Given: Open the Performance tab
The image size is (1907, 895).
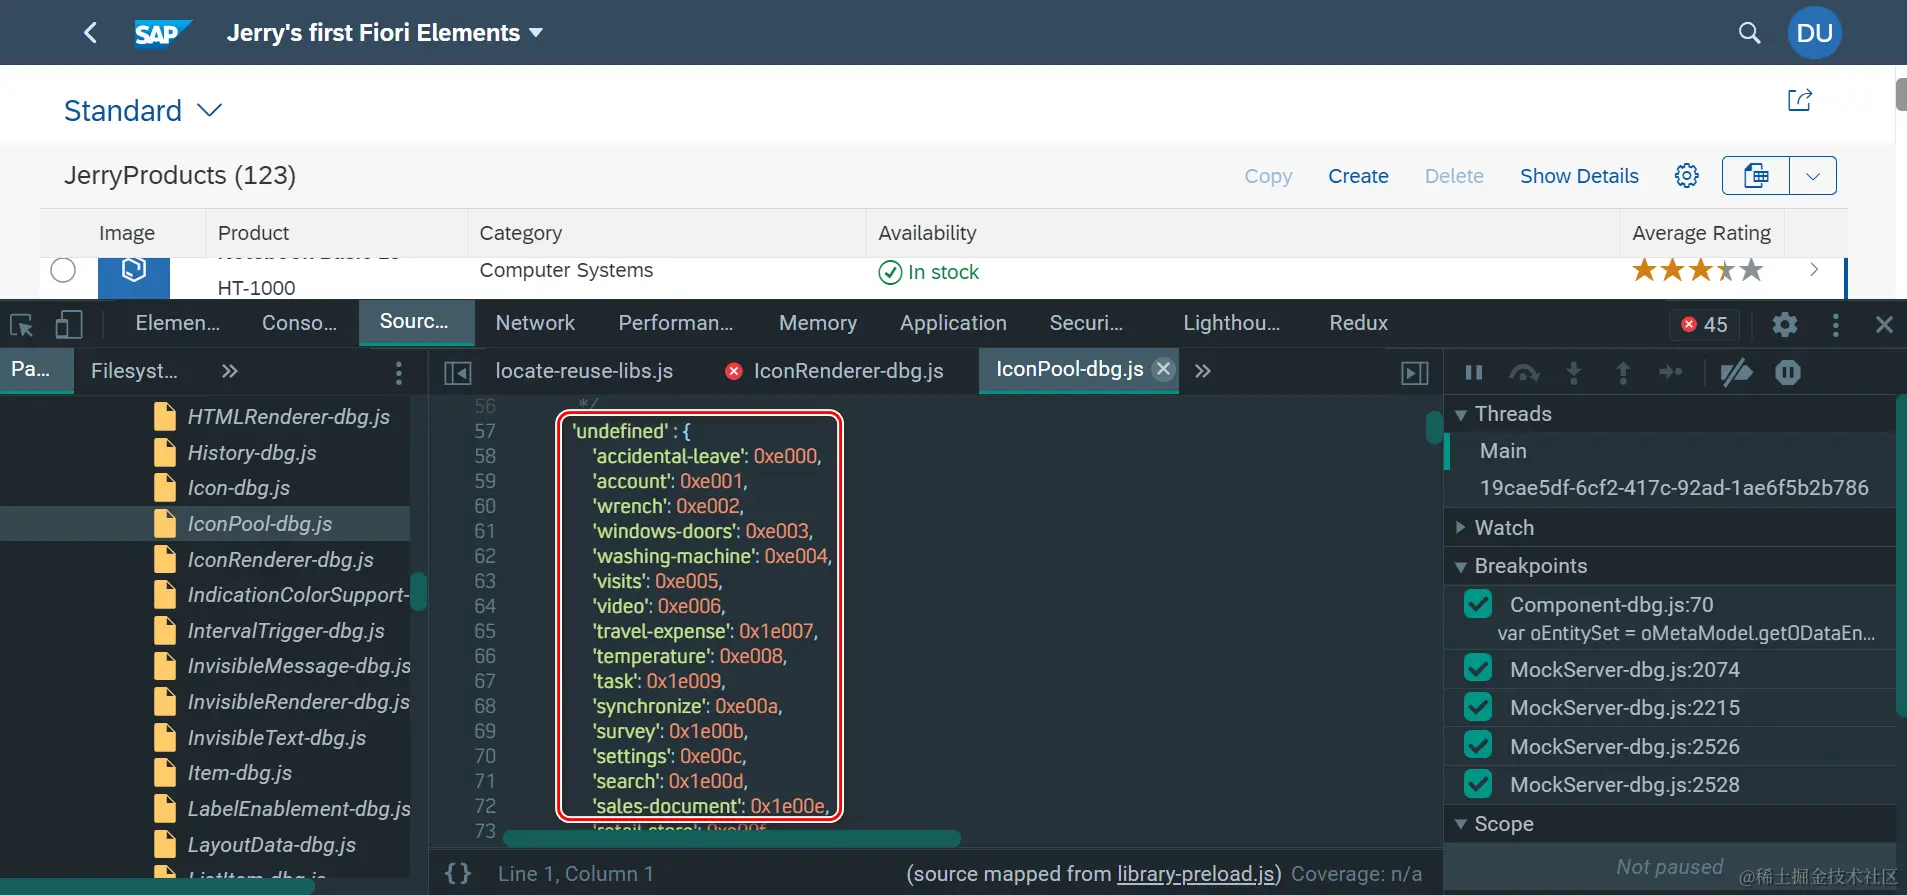Looking at the screenshot, I should pos(675,323).
